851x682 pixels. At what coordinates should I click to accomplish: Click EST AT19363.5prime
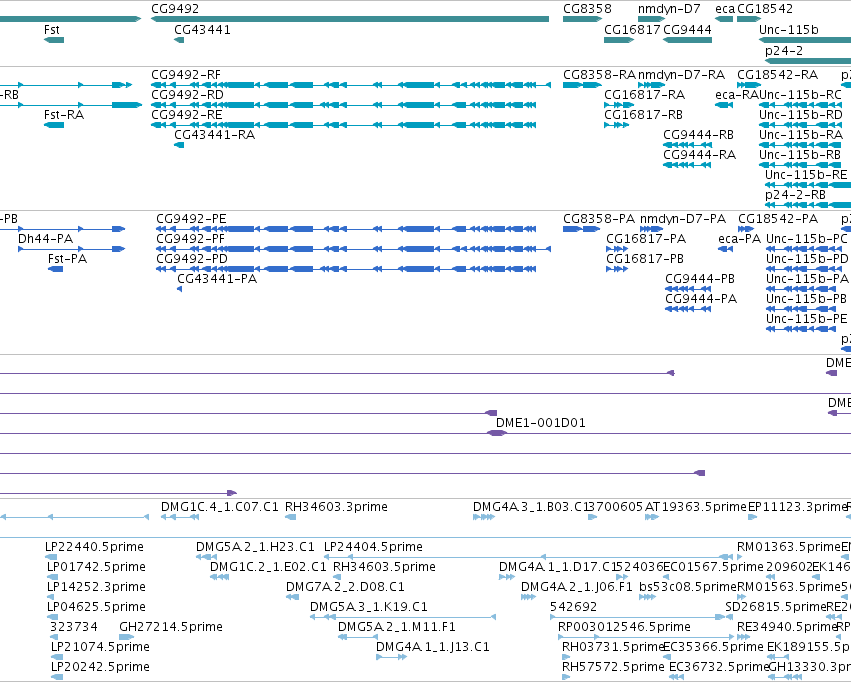tap(696, 507)
